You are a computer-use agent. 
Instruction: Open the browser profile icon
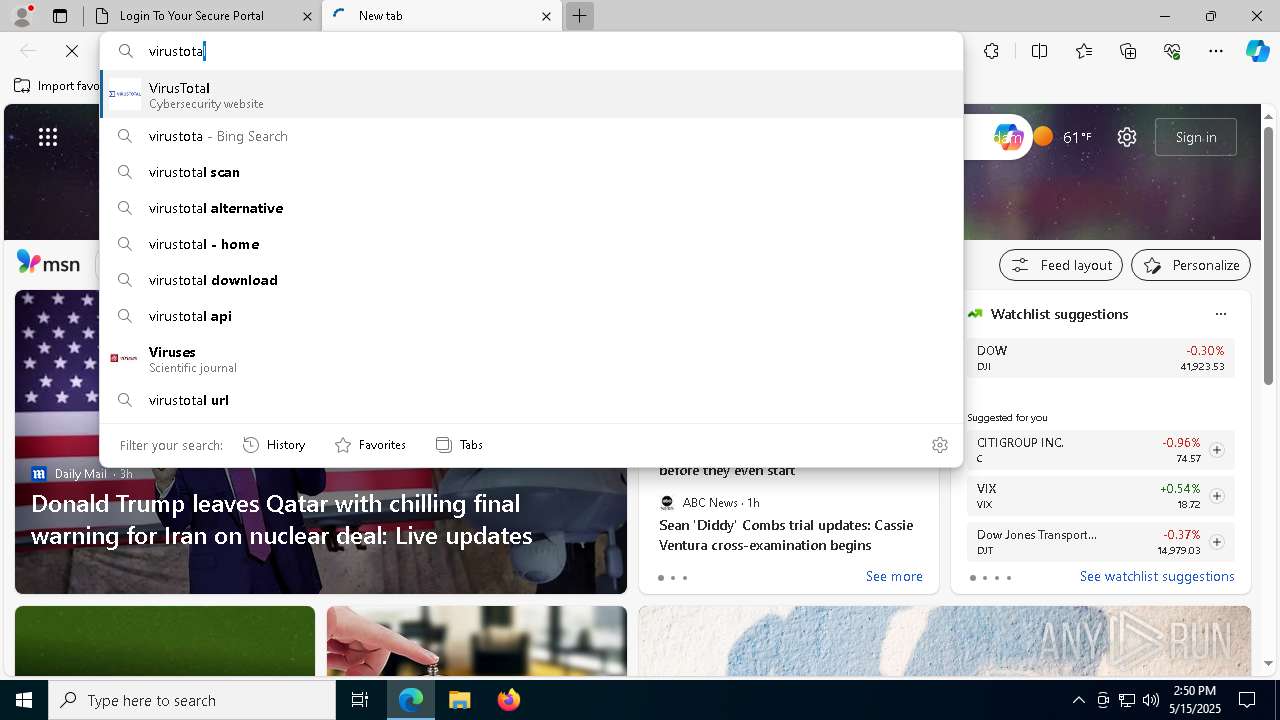22,15
